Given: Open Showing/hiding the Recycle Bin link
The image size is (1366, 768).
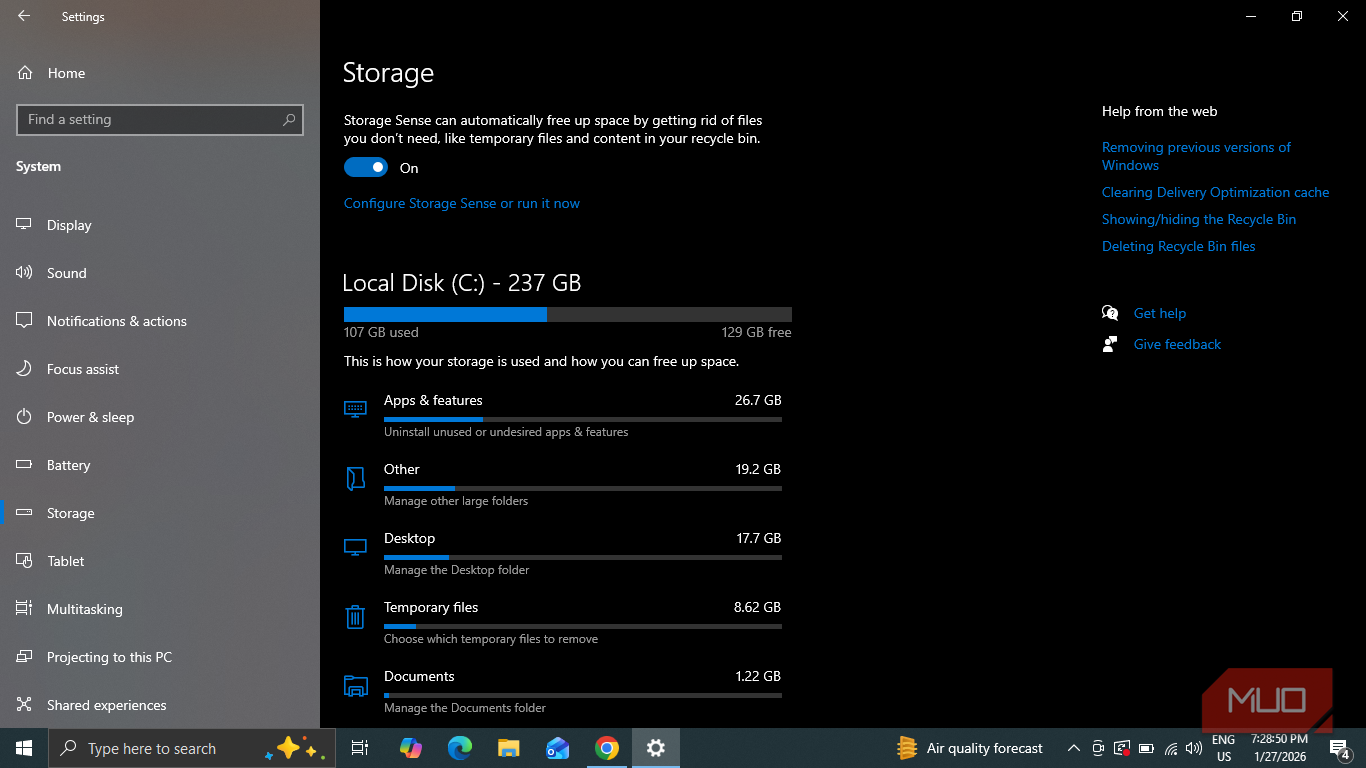Looking at the screenshot, I should (1198, 219).
